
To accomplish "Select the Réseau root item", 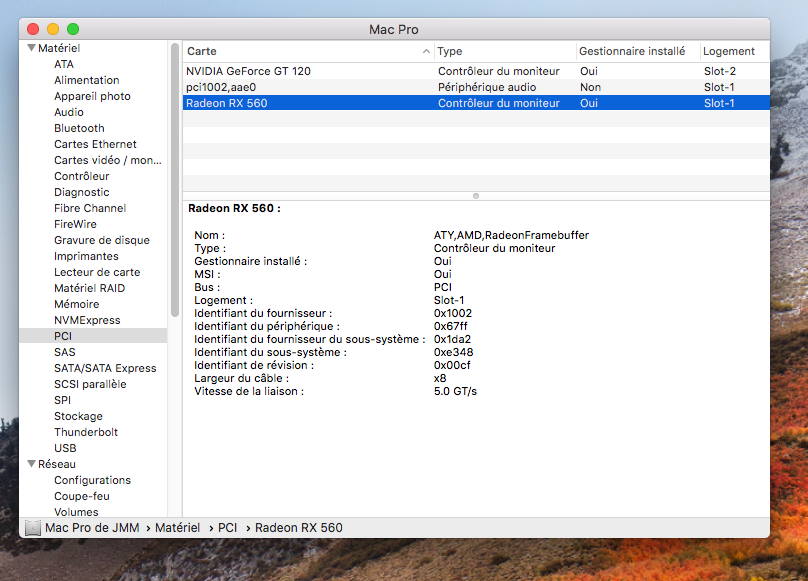I will pyautogui.click(x=57, y=464).
